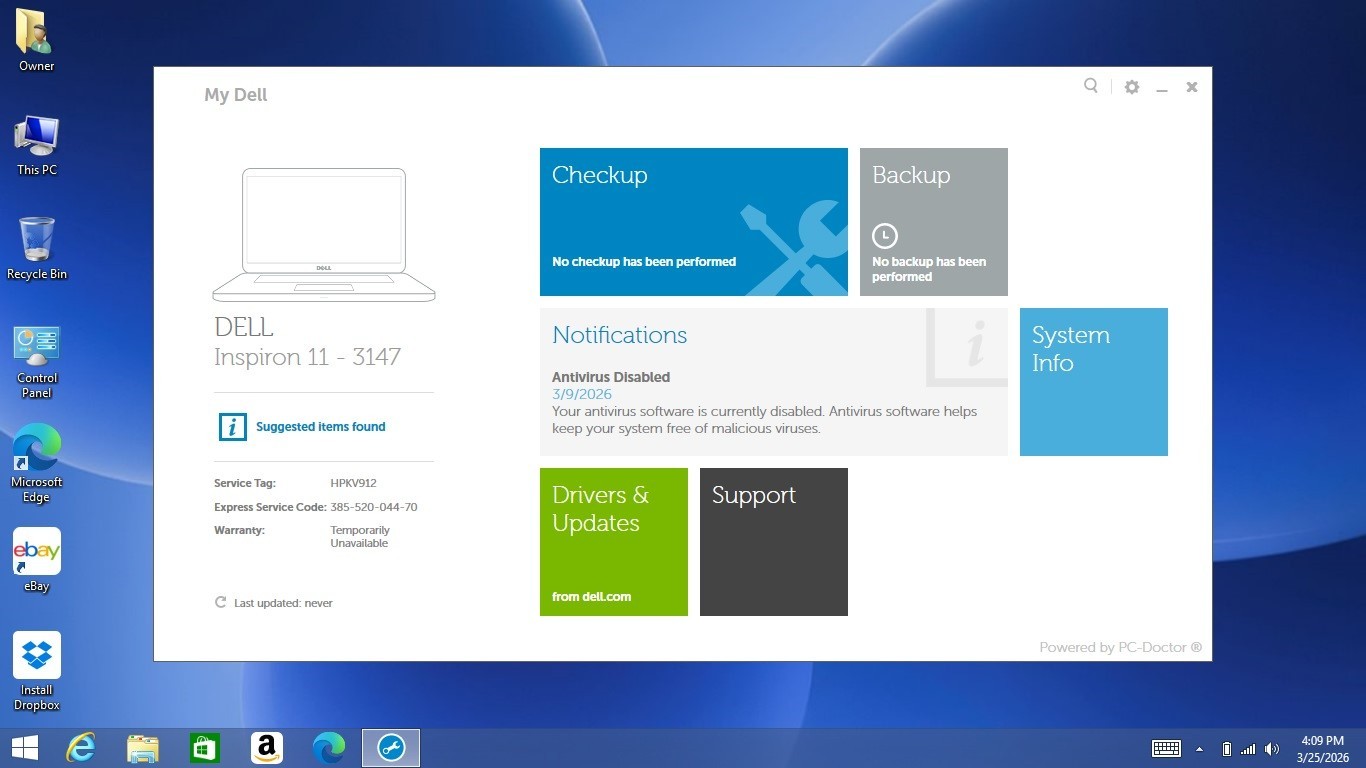Open the Backup tile
The image size is (1366, 768).
(x=934, y=222)
